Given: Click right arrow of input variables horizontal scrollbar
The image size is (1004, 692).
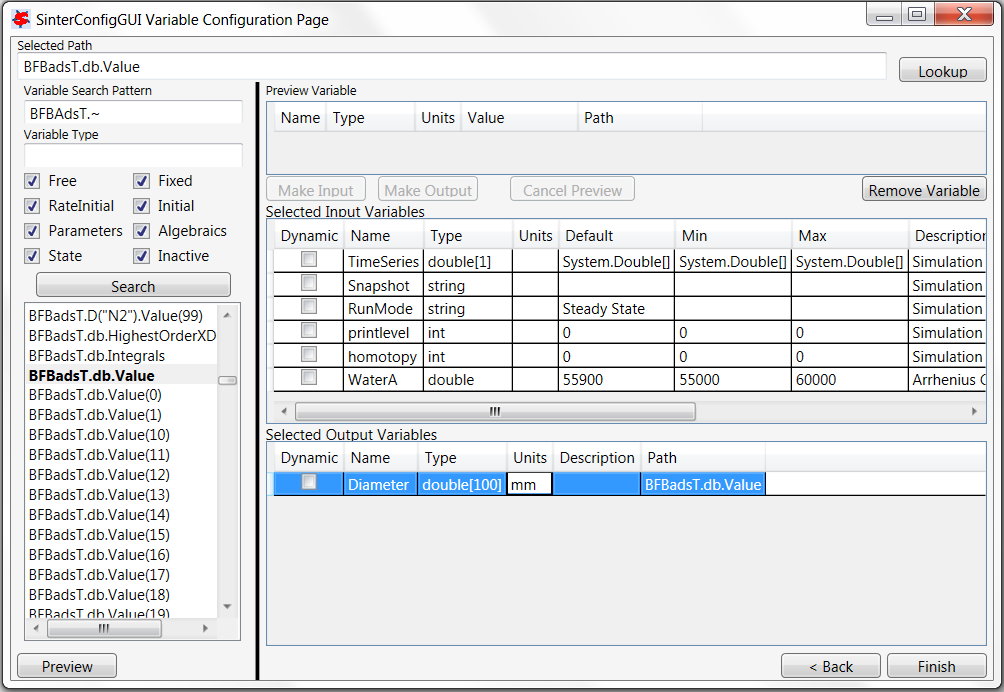Looking at the screenshot, I should pyautogui.click(x=975, y=411).
